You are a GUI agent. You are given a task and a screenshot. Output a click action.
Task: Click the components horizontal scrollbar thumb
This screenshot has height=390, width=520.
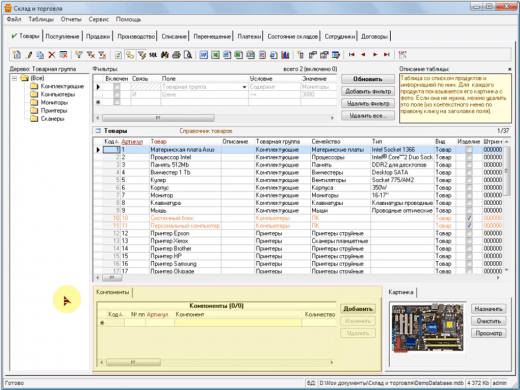(x=133, y=362)
